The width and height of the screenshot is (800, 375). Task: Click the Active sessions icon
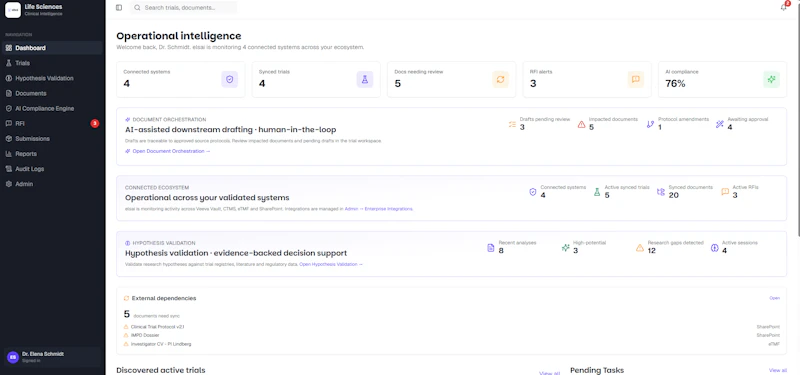(714, 247)
